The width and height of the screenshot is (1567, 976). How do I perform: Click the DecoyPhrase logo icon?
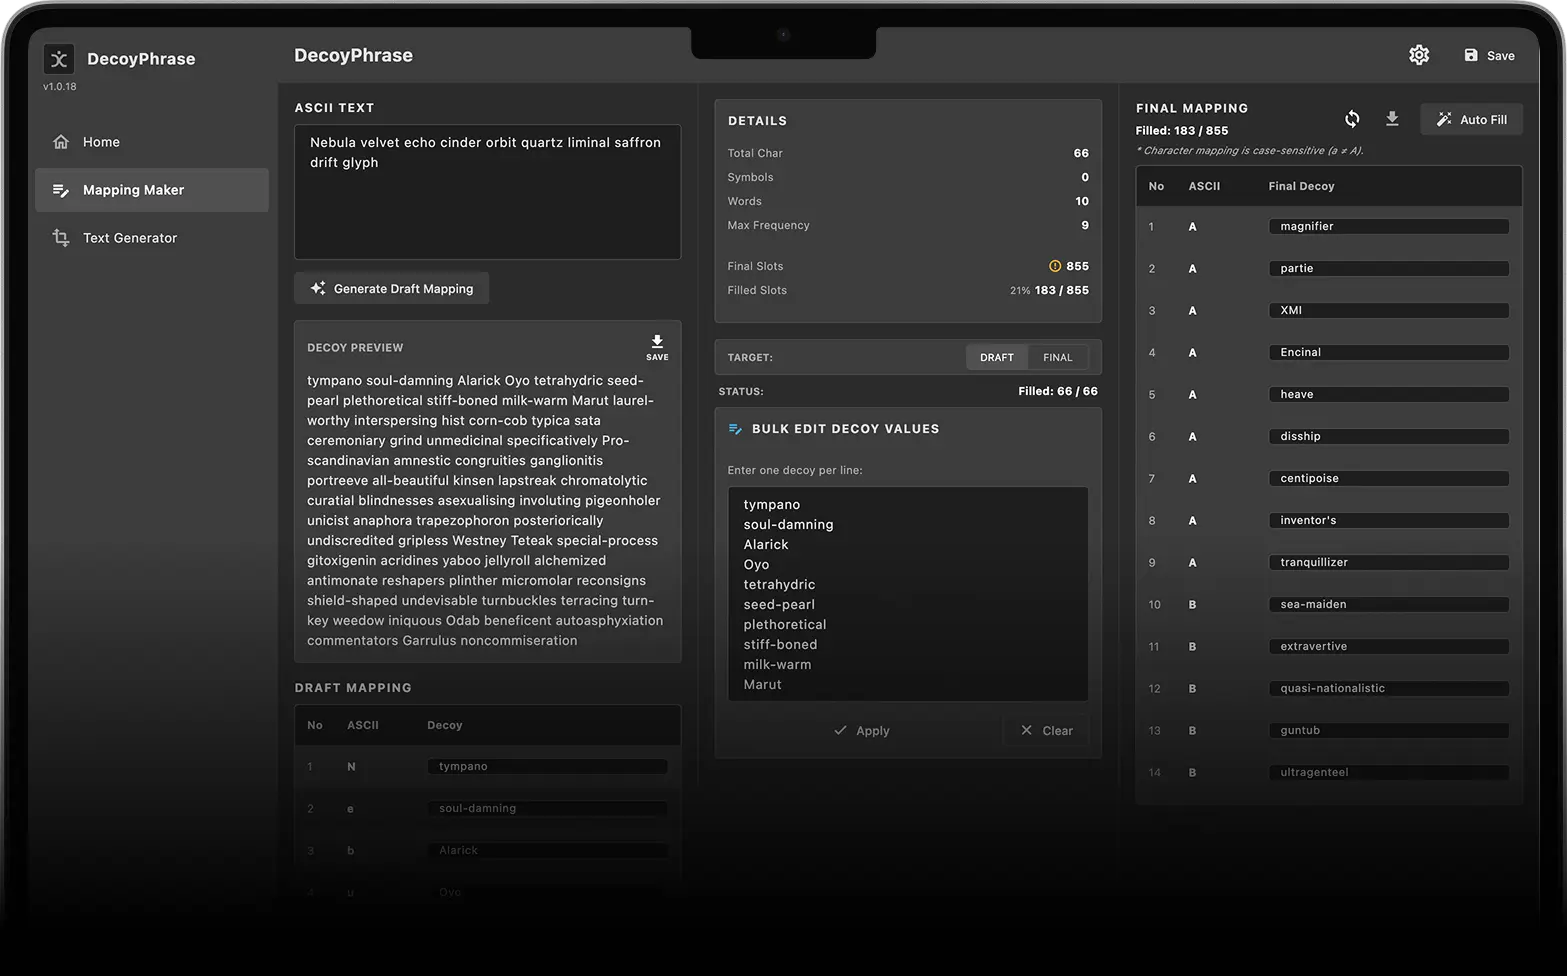pyautogui.click(x=59, y=59)
